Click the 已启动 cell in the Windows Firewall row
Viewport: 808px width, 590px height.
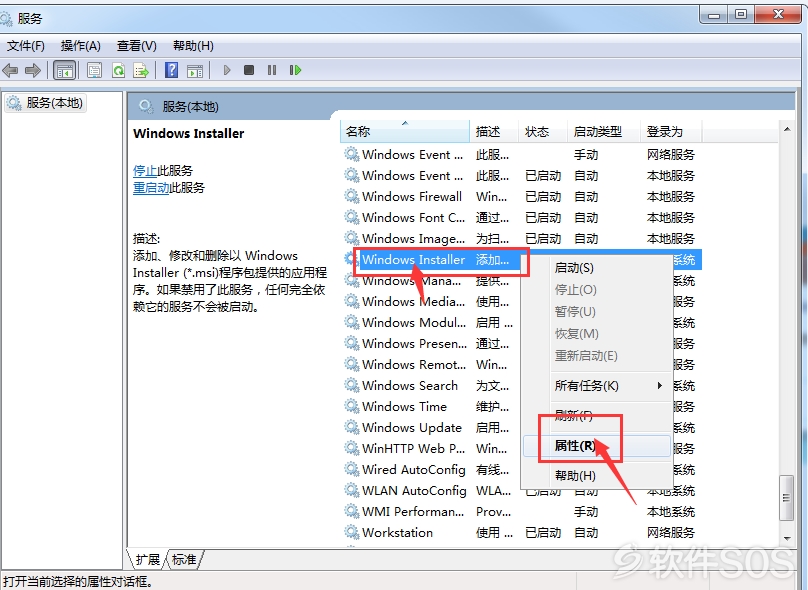[543, 196]
